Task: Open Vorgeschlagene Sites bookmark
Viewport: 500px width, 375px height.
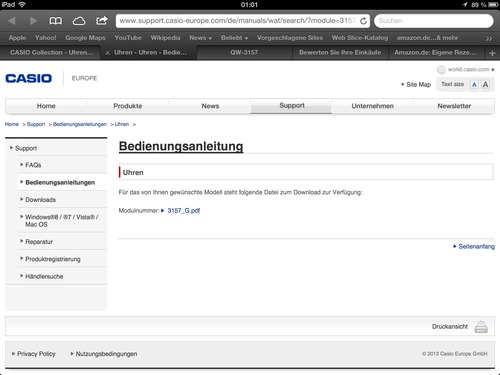Action: (290, 38)
